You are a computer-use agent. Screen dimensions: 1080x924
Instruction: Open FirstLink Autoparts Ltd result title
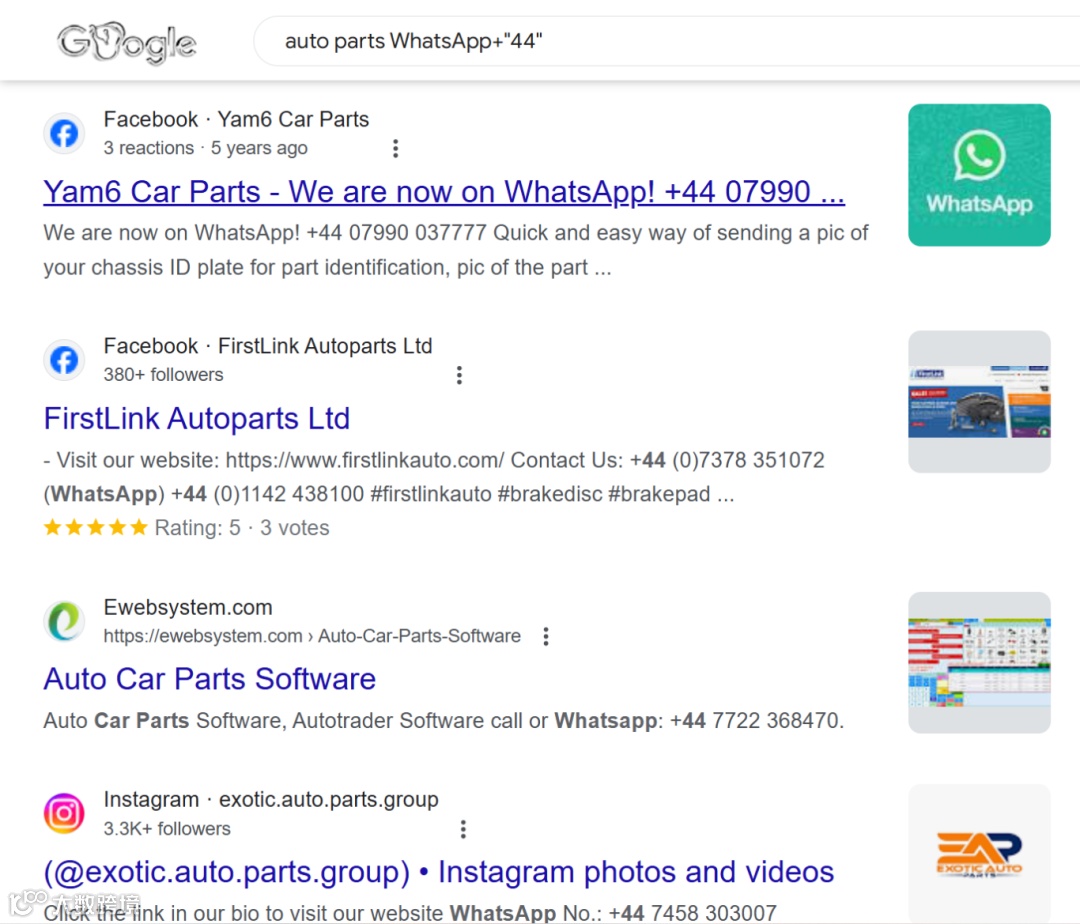coord(197,419)
